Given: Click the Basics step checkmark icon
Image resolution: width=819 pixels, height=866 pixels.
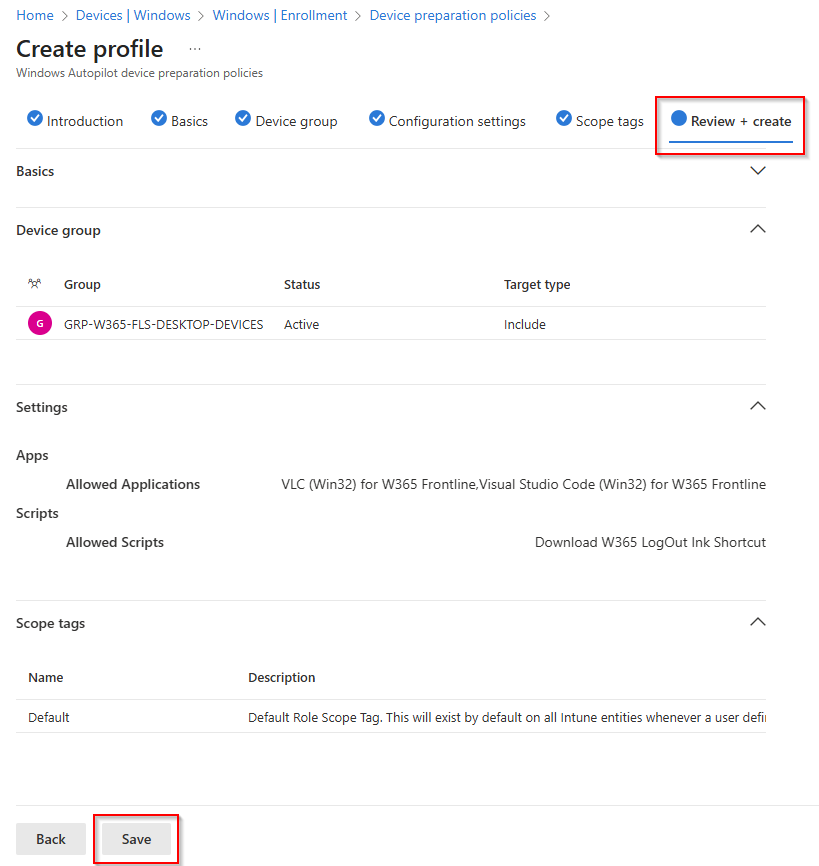Looking at the screenshot, I should pos(159,119).
